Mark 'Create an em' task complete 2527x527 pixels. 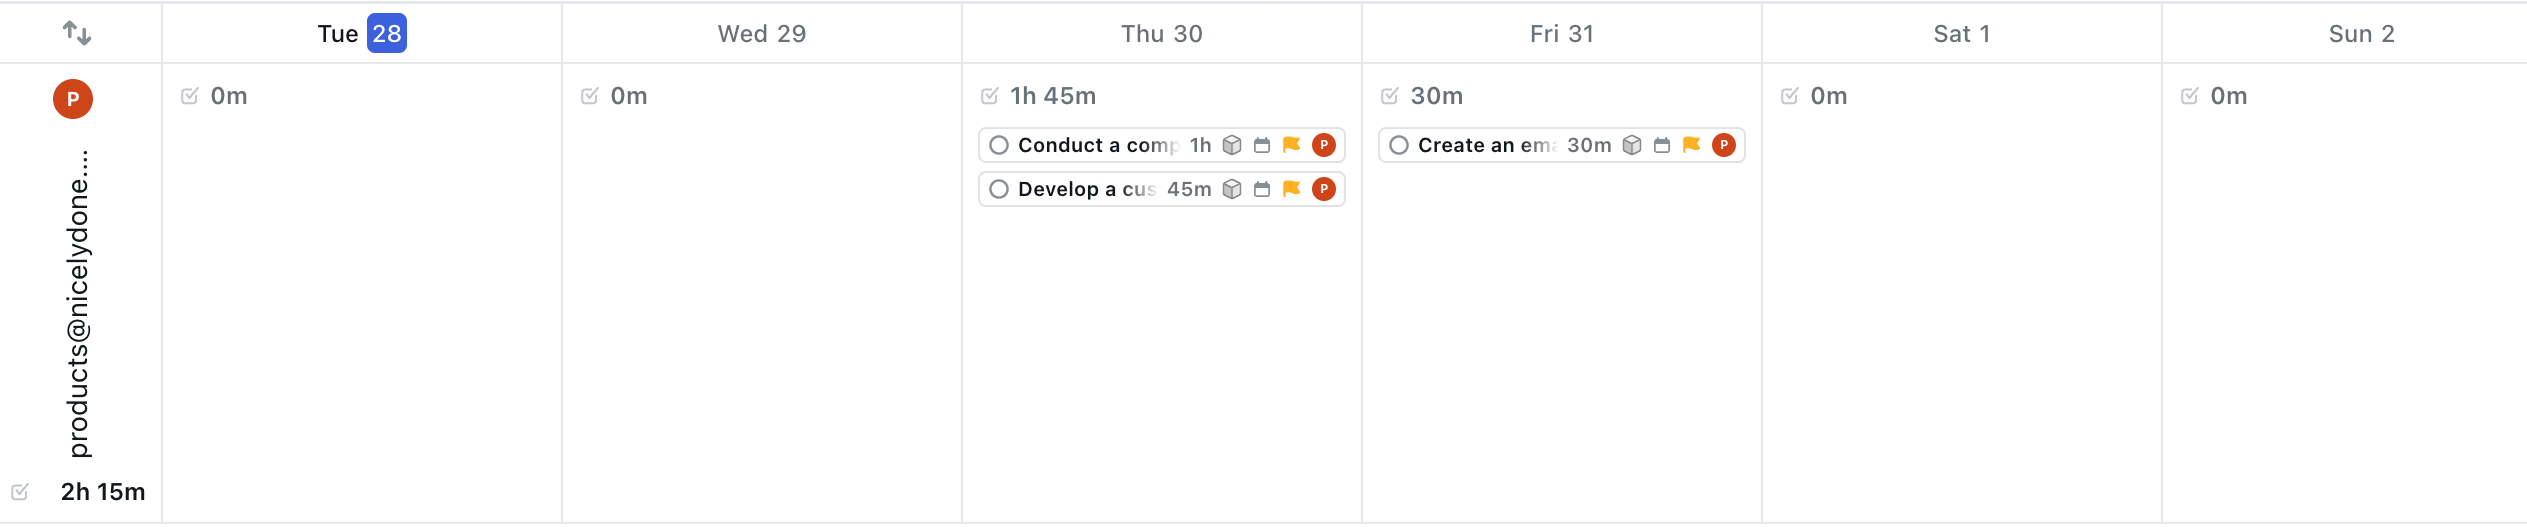click(x=1399, y=145)
